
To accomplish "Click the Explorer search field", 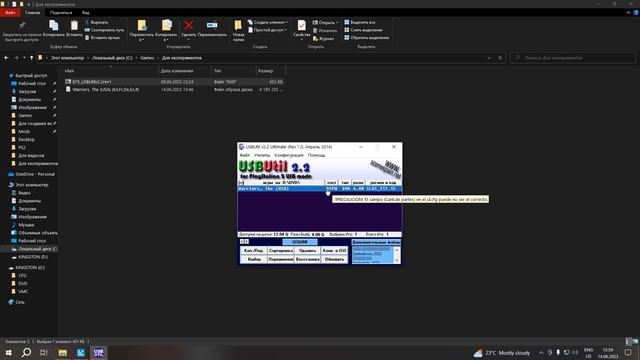I will [573, 58].
